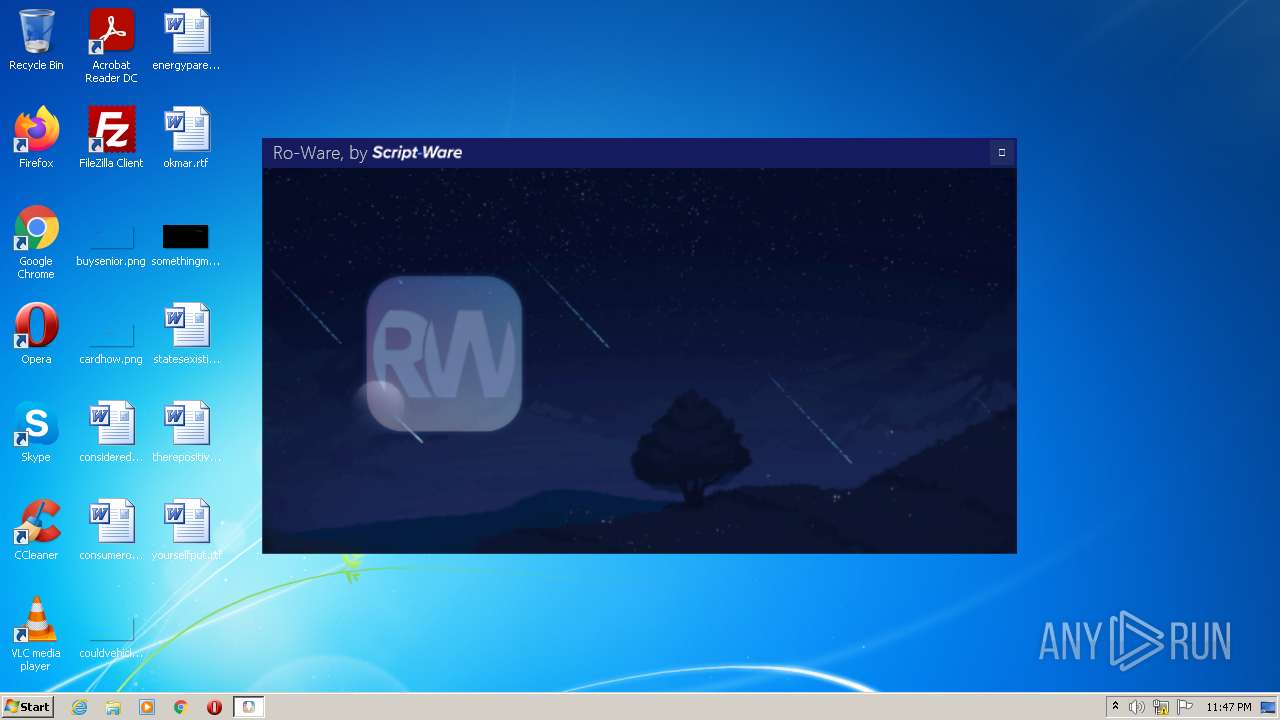Select the Ro-Ware taskbar button
The height and width of the screenshot is (720, 1280).
pyautogui.click(x=248, y=707)
